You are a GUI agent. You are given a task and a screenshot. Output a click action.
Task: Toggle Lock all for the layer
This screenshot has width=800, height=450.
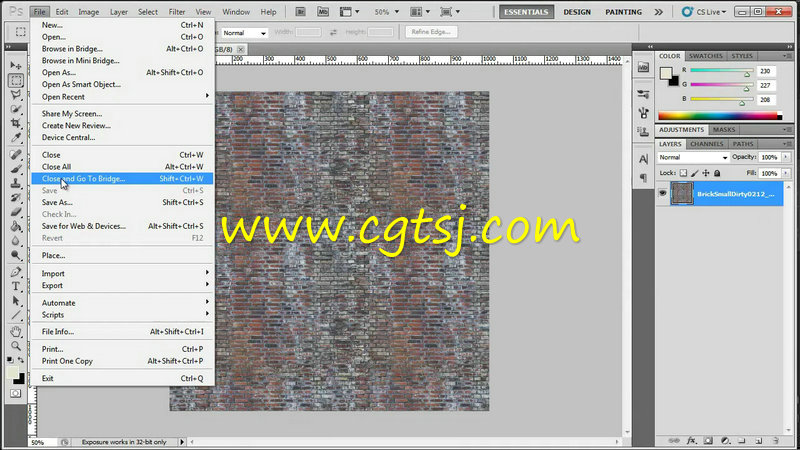coord(717,173)
